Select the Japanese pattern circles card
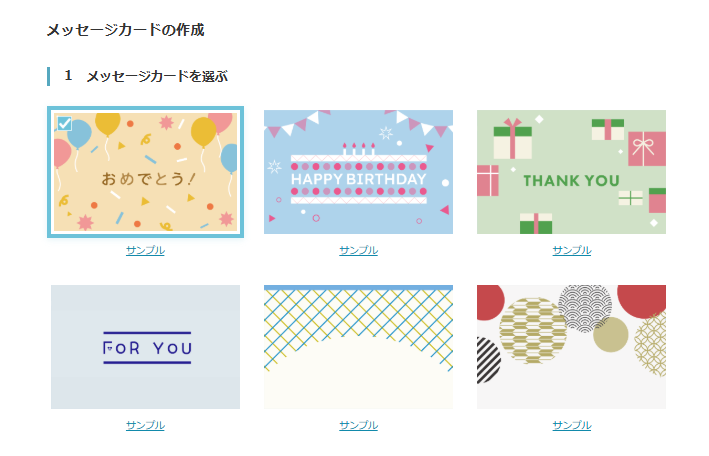The width and height of the screenshot is (709, 456). click(571, 347)
